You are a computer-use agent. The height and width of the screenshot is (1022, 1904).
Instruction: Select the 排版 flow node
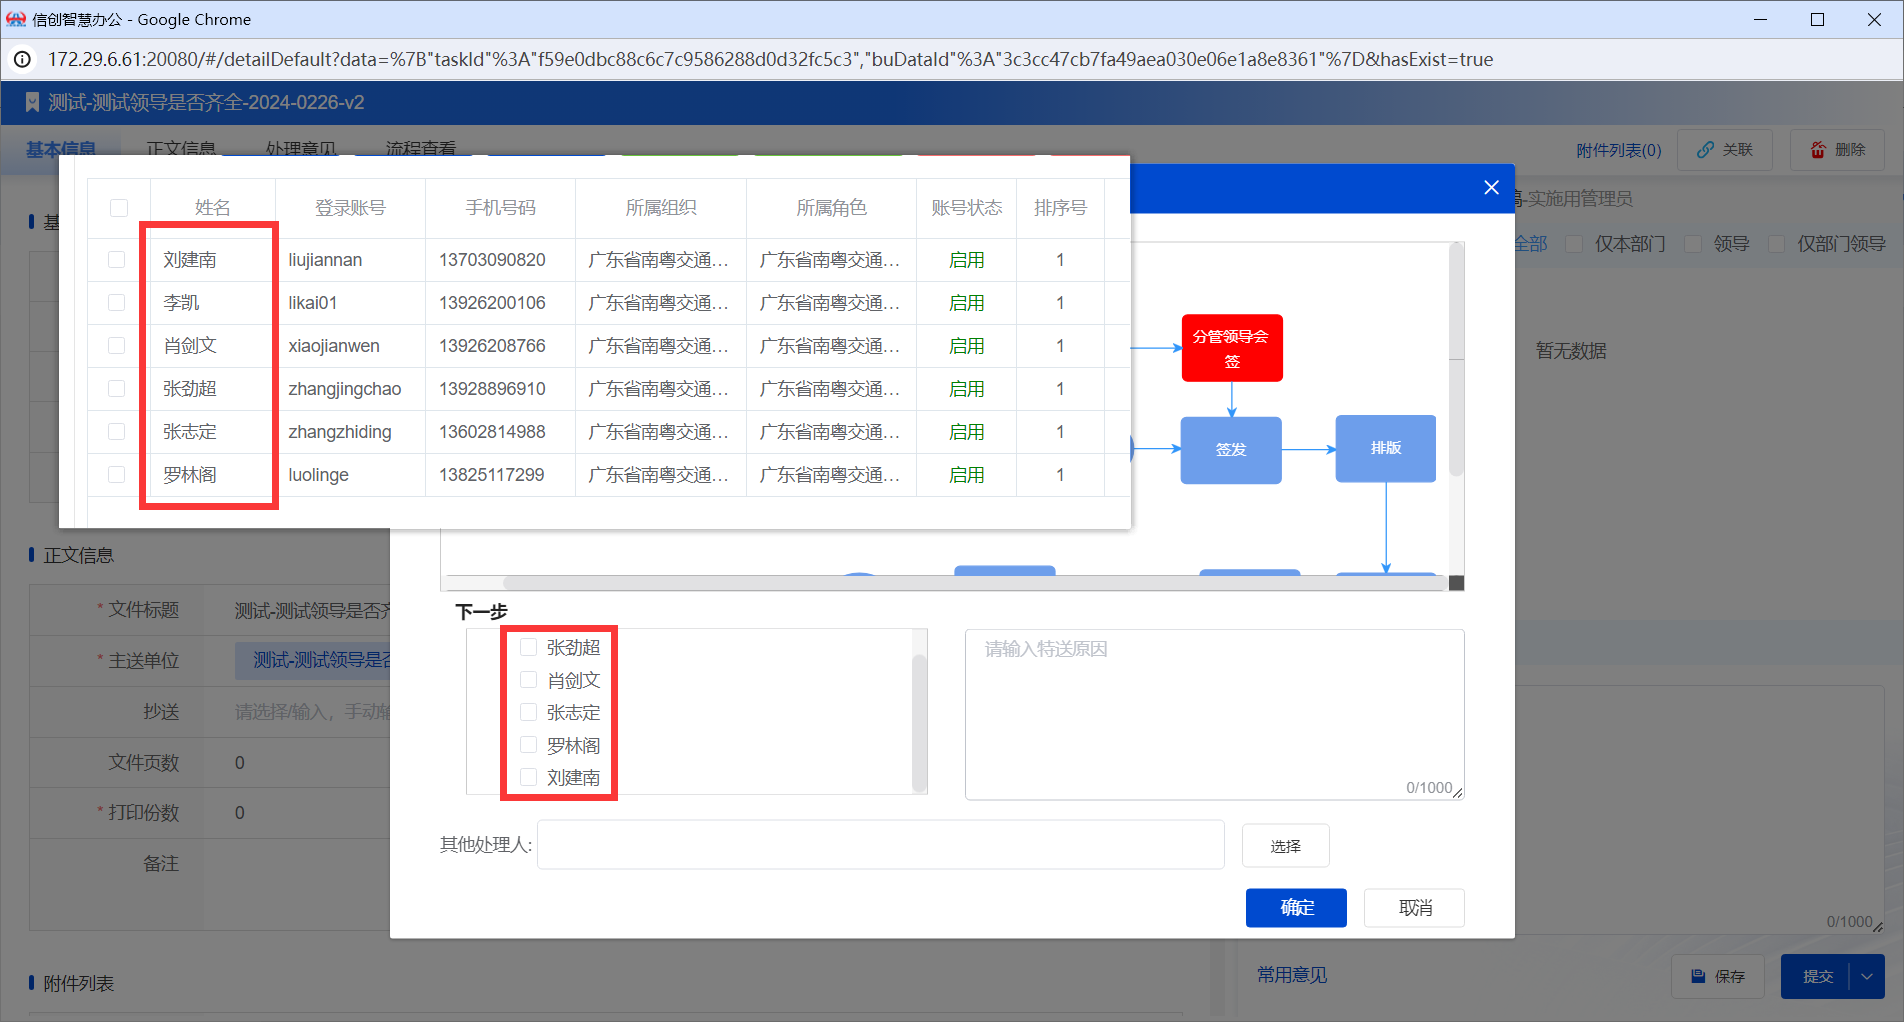pyautogui.click(x=1386, y=448)
